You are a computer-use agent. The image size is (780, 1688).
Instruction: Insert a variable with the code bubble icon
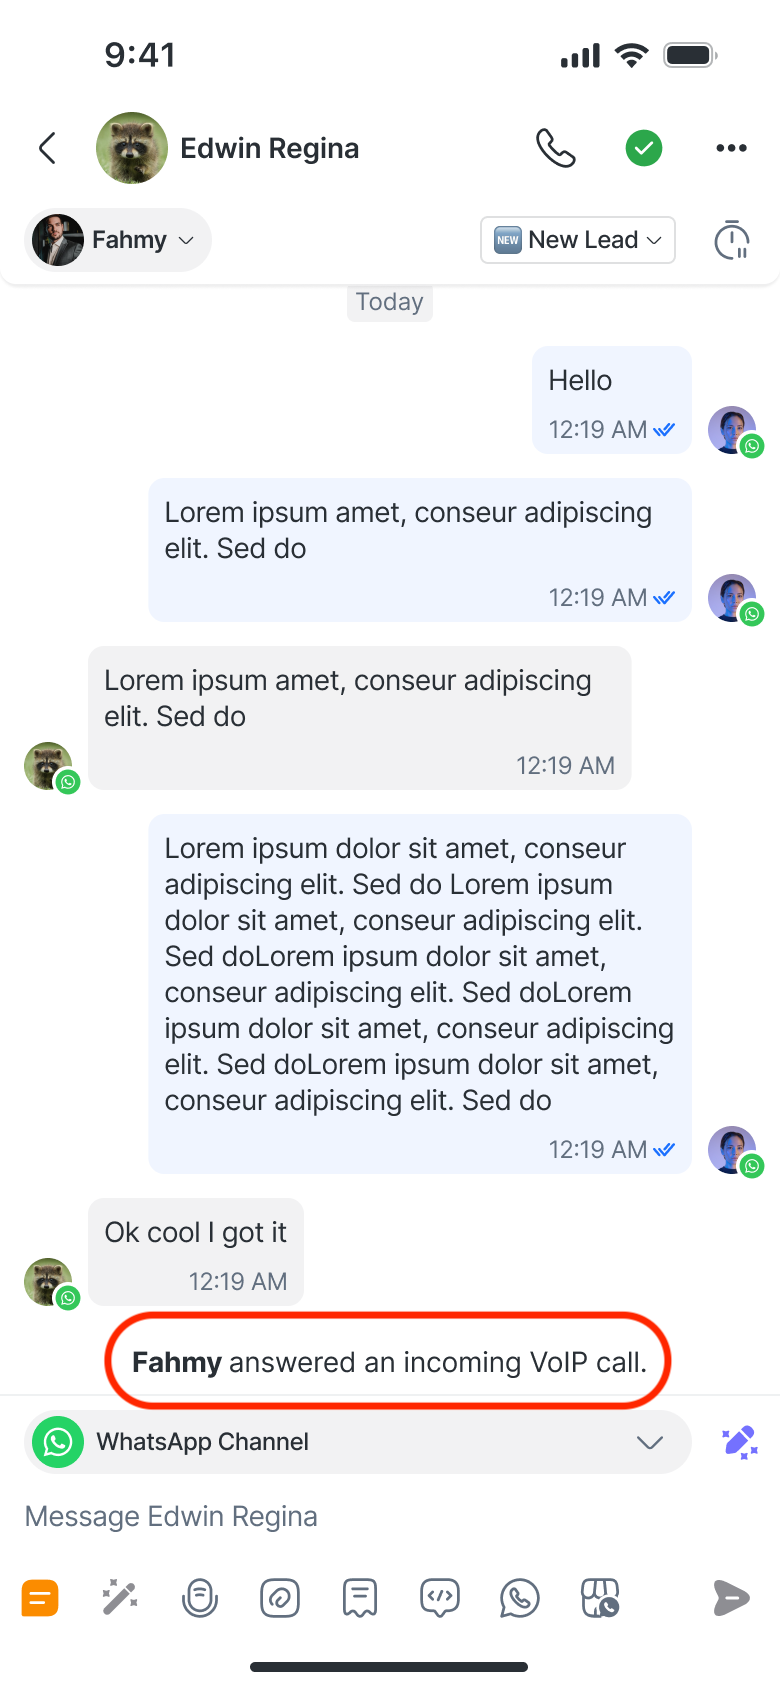pos(440,1598)
